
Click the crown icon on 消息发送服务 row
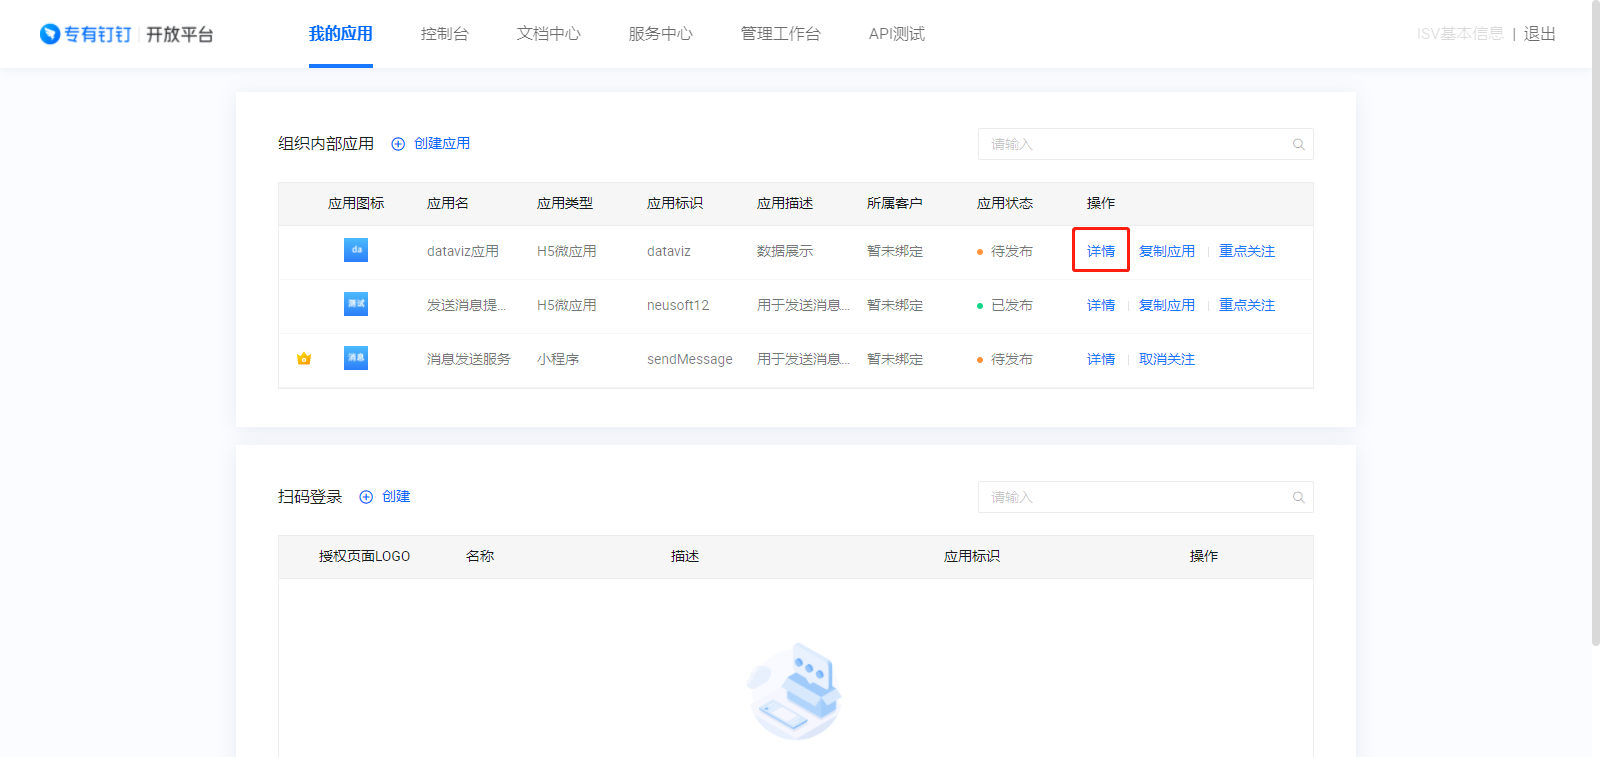[304, 359]
